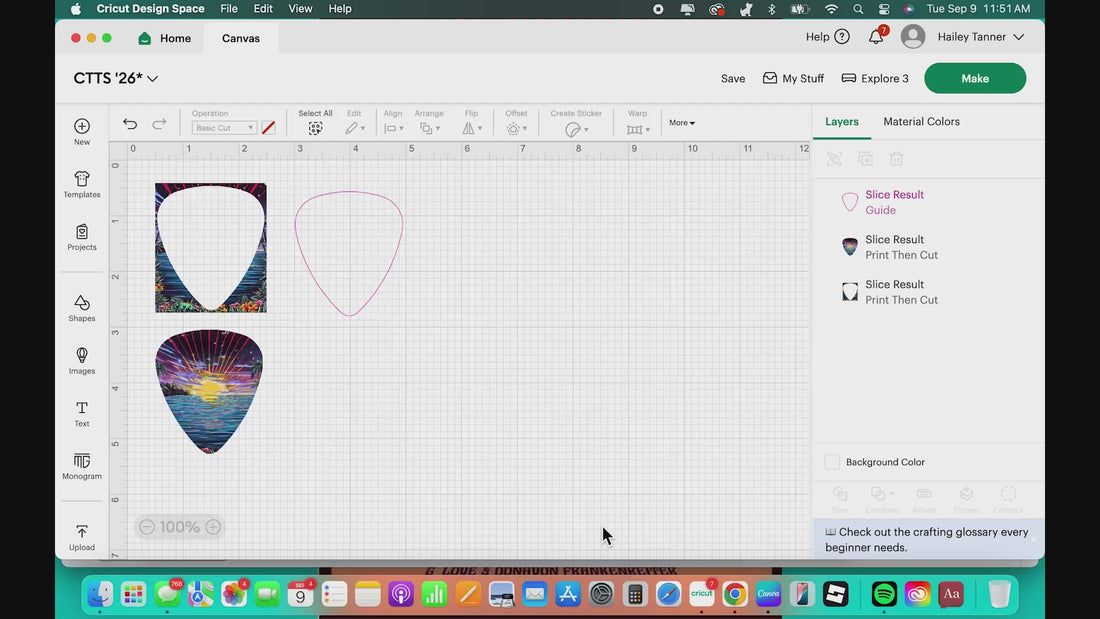
Task: Click the Undo arrow
Action: tap(130, 124)
